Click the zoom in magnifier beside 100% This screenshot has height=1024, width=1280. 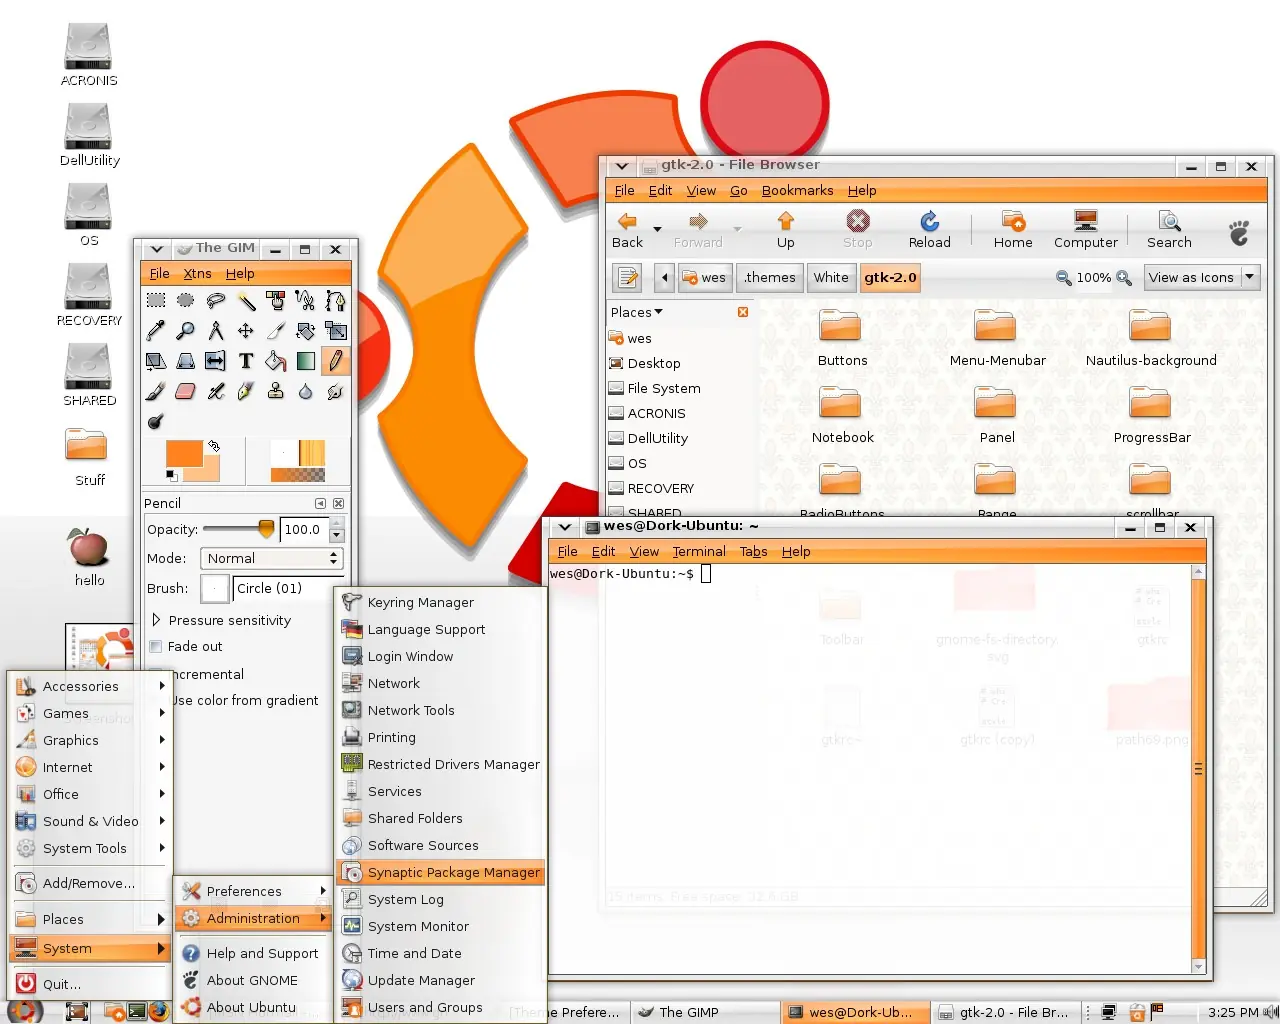(x=1124, y=278)
